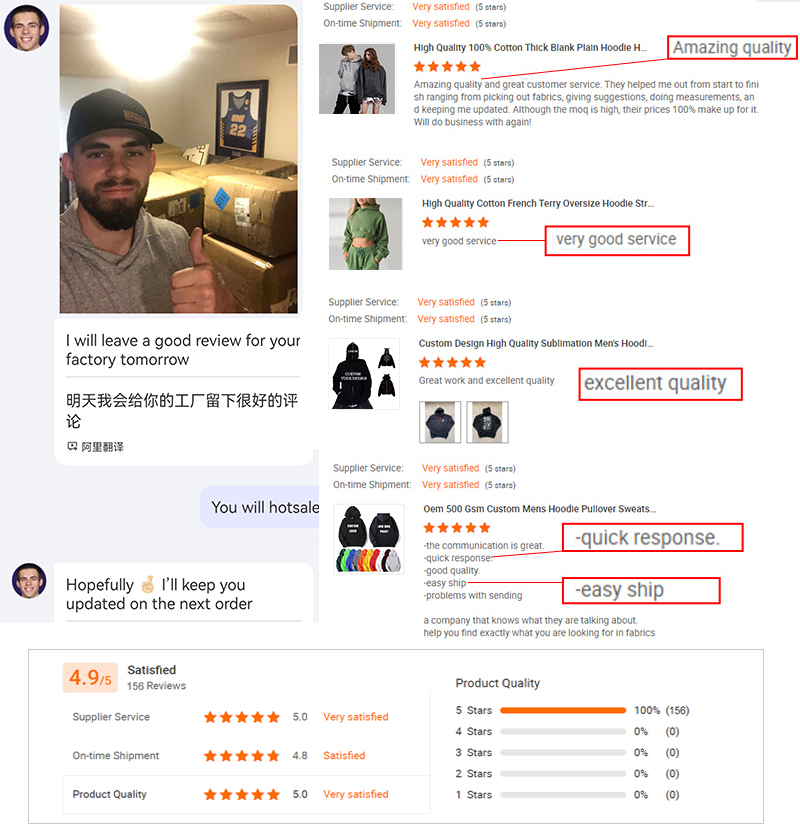Open the High Quality 100% Cotton Thick Blank Hoodie link
800x832 pixels.
click(x=530, y=48)
